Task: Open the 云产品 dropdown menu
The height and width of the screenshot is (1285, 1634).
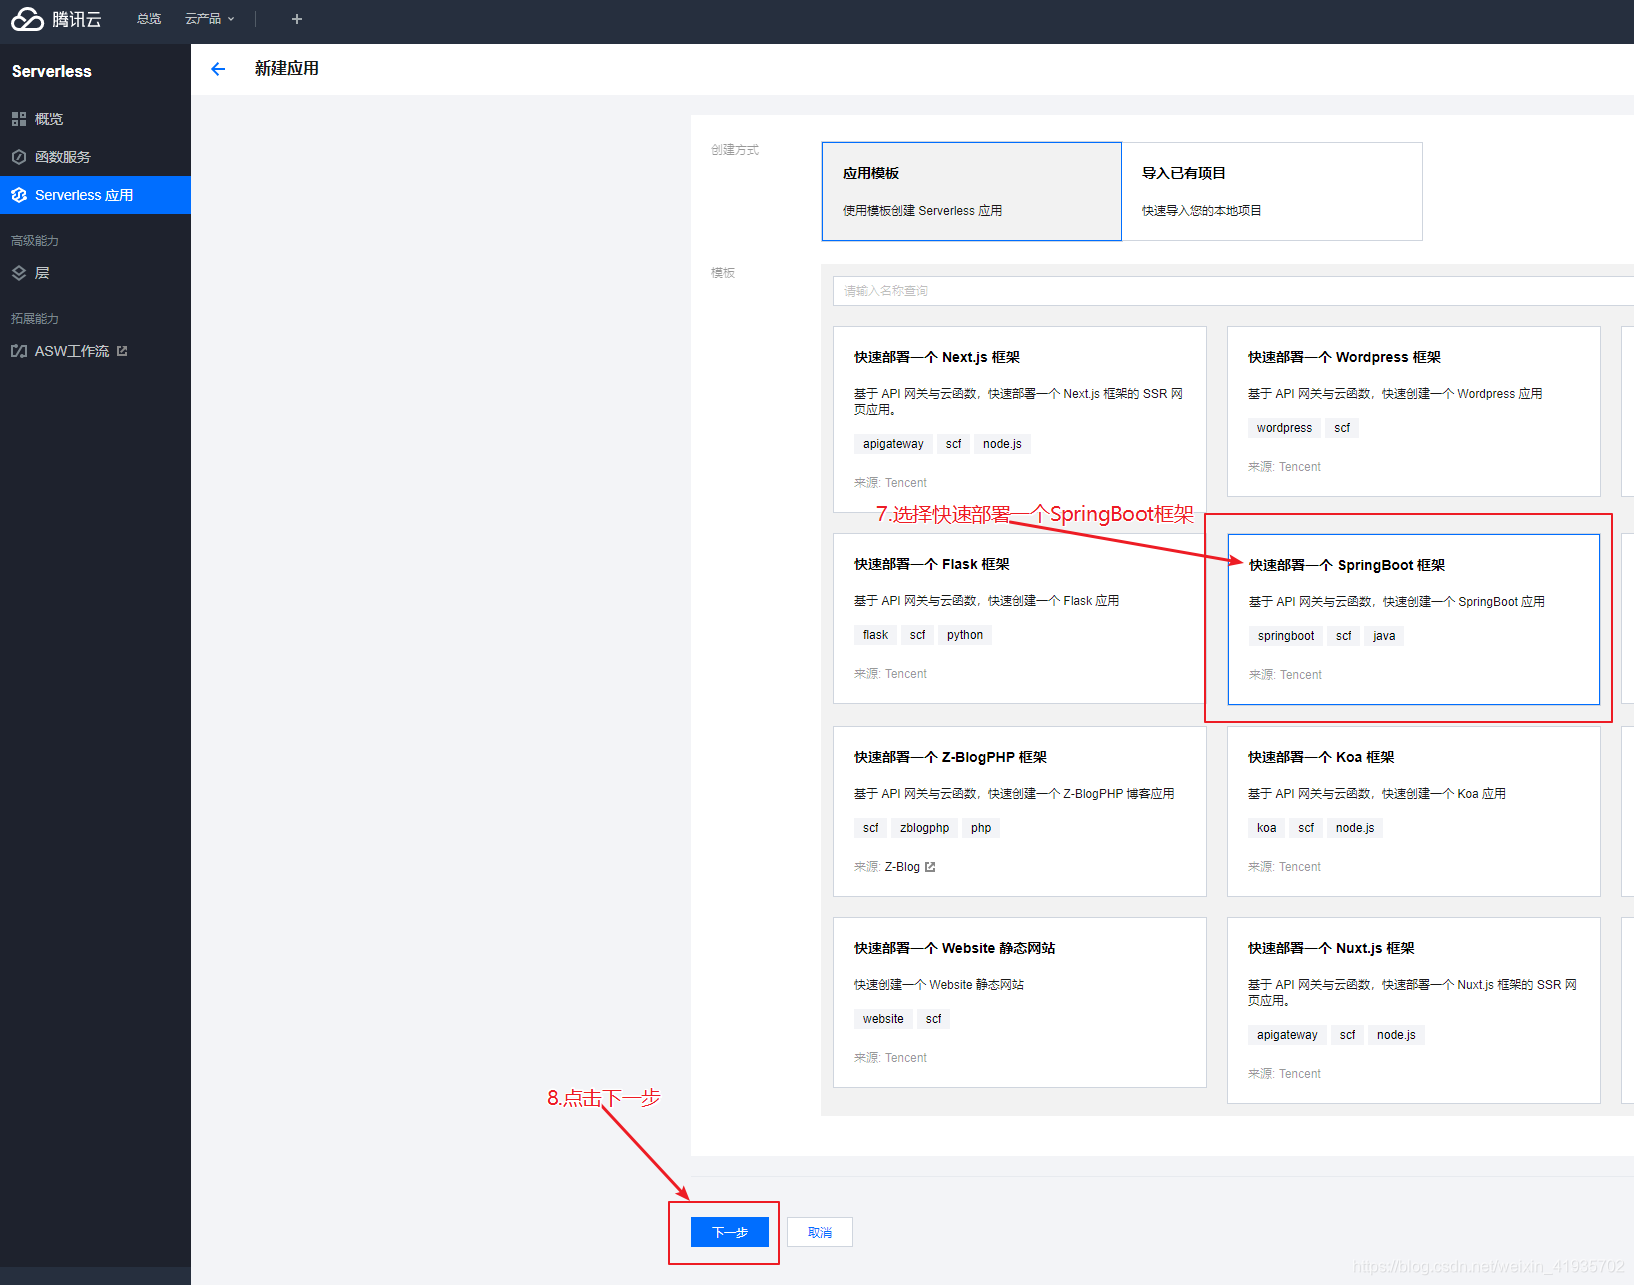Action: point(209,19)
